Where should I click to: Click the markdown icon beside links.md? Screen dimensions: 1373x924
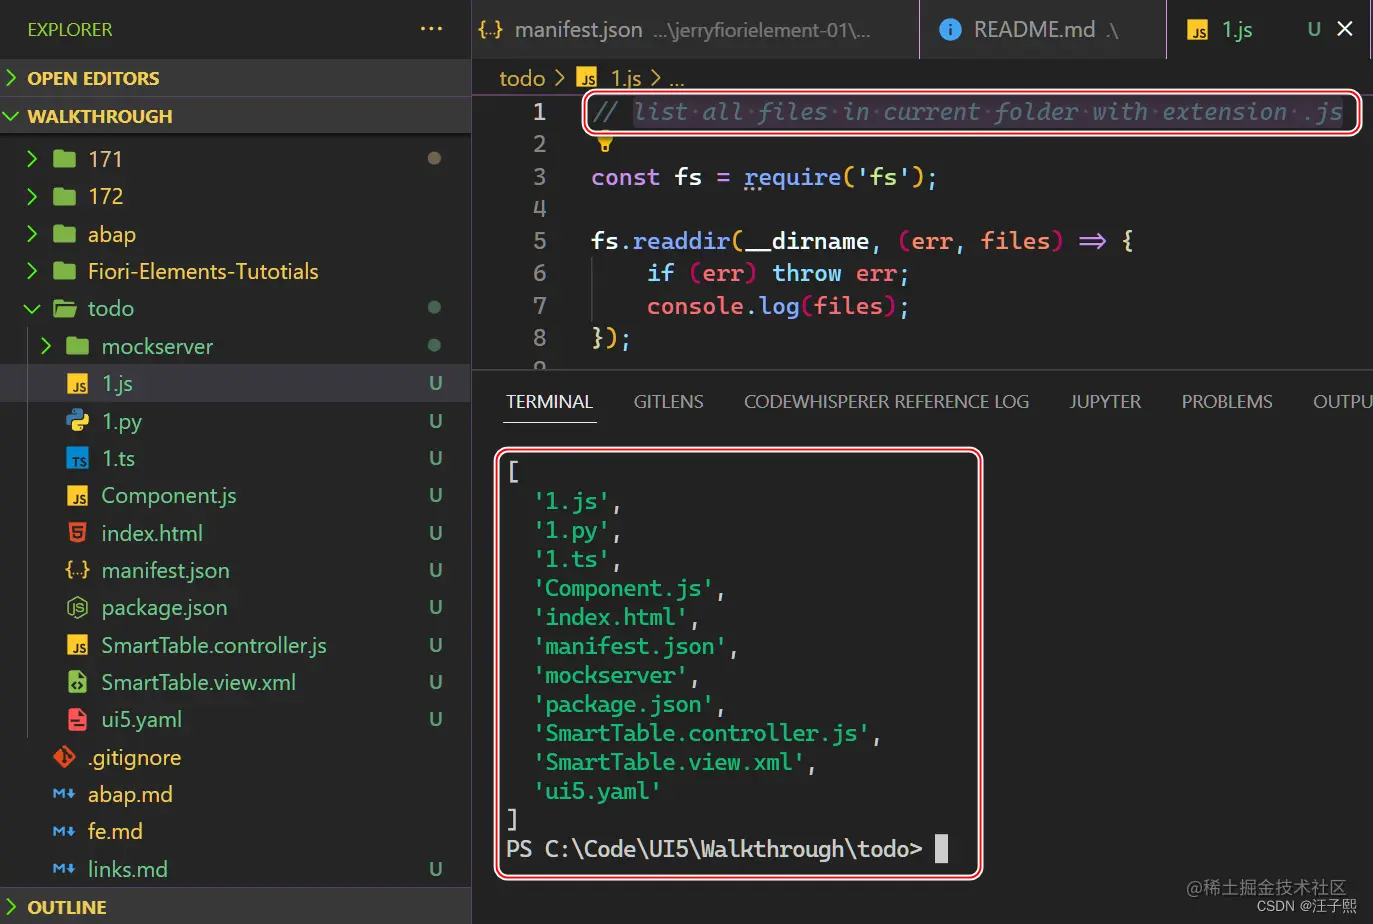64,869
